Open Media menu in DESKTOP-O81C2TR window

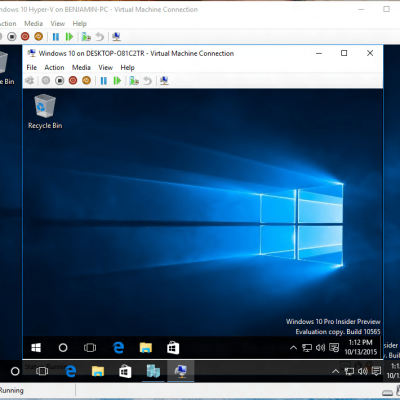click(x=81, y=67)
